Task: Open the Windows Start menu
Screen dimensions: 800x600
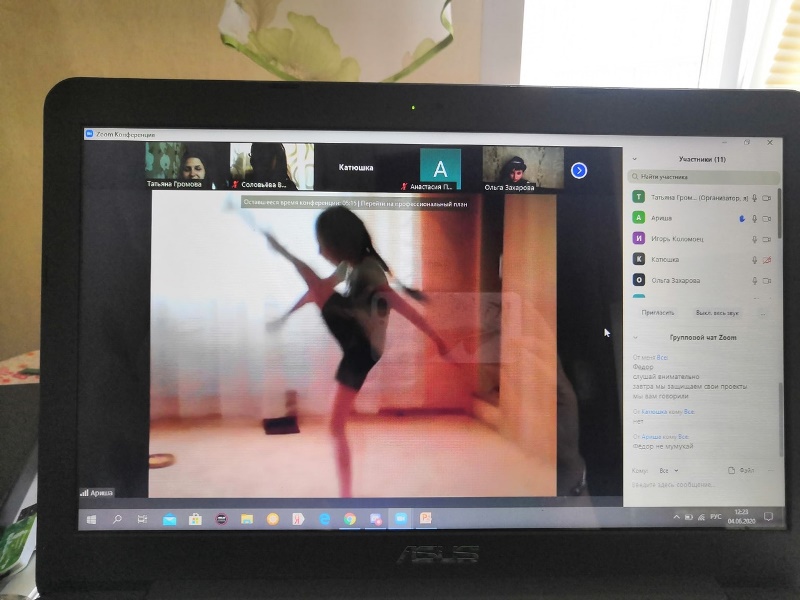Action: 91,519
